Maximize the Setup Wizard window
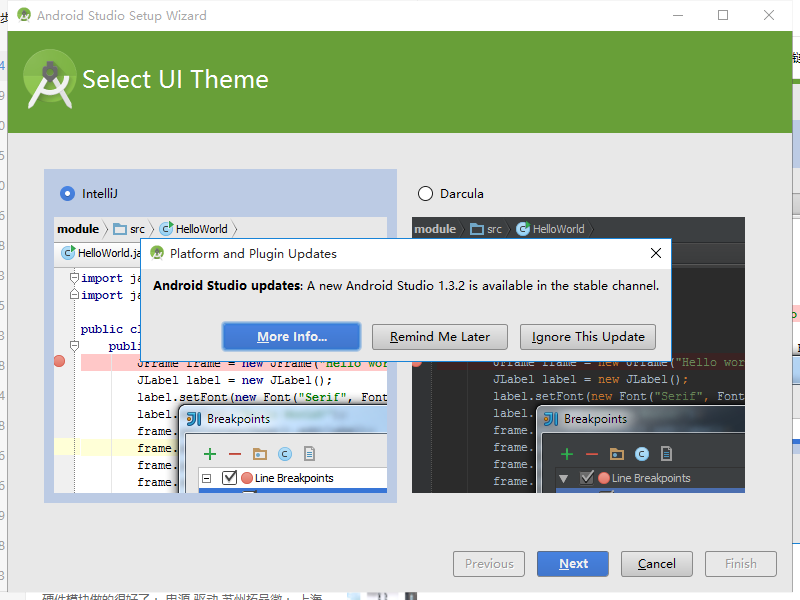 pyautogui.click(x=723, y=15)
